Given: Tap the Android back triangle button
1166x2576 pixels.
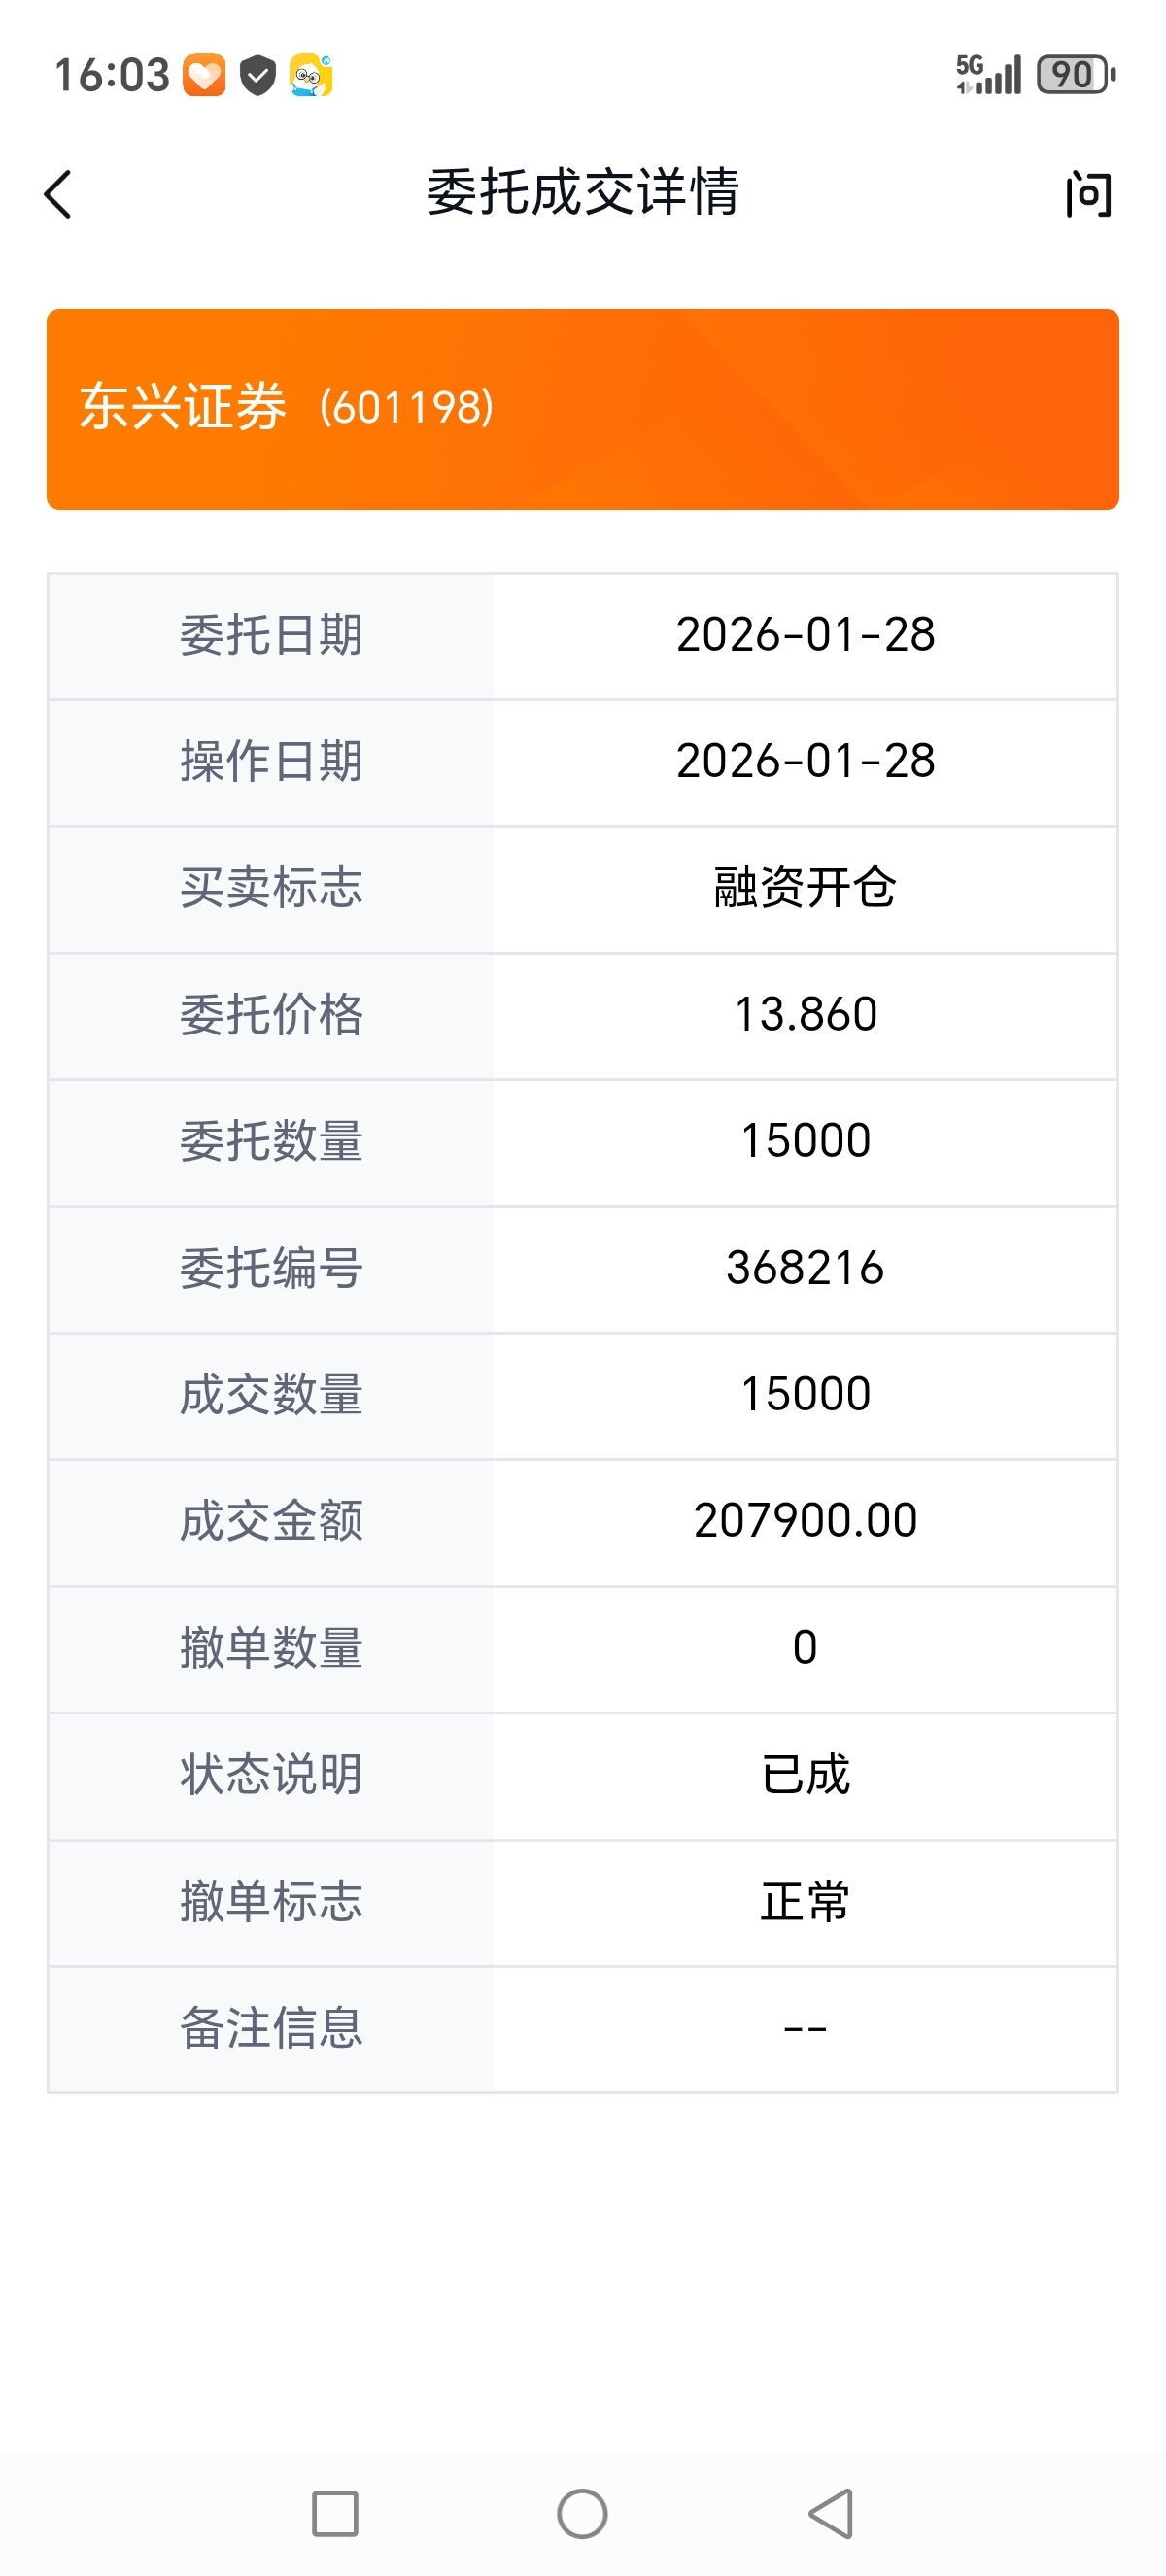Looking at the screenshot, I should pos(831,2513).
